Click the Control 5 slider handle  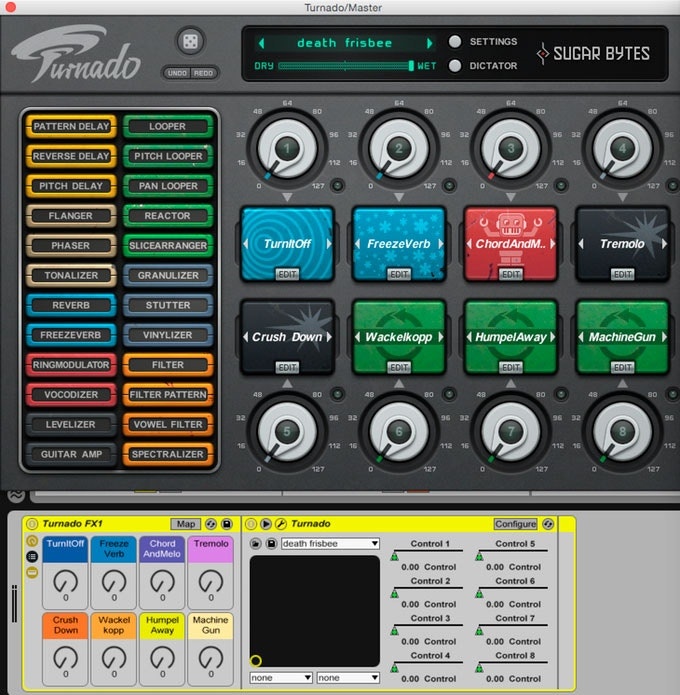coord(479,556)
